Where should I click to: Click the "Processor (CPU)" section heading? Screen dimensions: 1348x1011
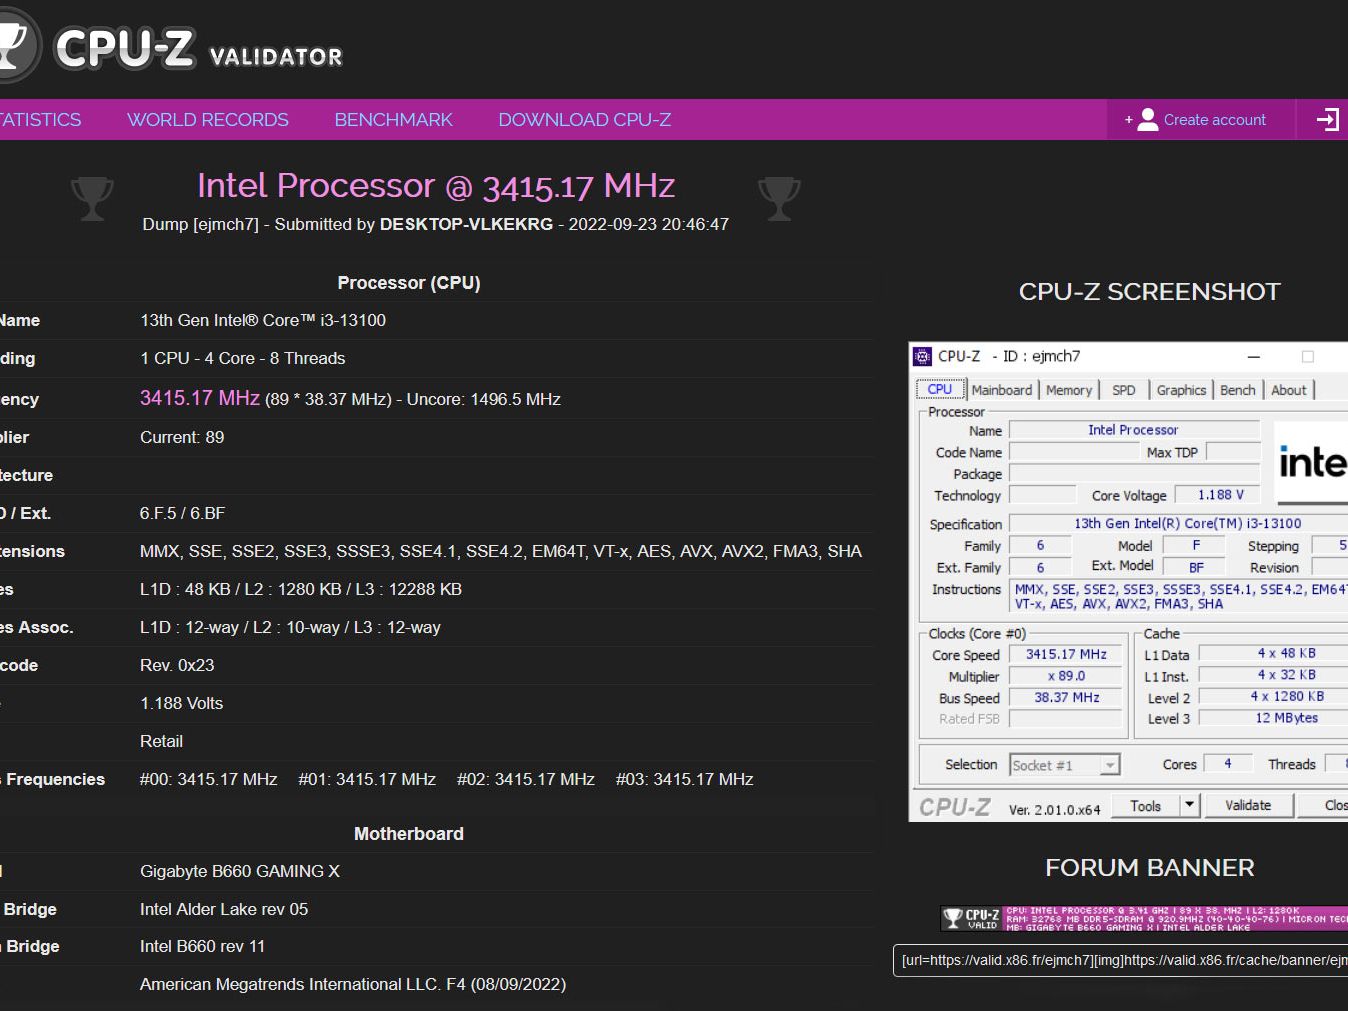pyautogui.click(x=409, y=283)
